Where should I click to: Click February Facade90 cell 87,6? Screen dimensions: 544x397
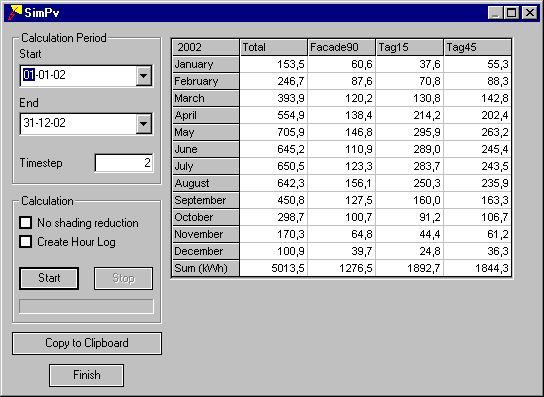tap(341, 81)
